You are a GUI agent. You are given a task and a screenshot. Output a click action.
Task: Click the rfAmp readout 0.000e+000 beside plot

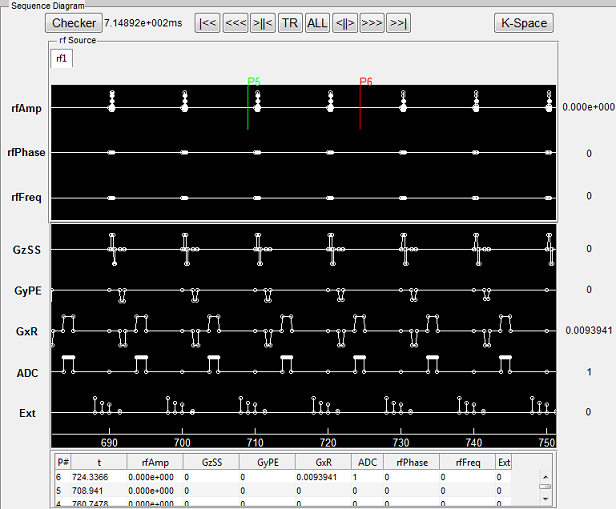click(x=588, y=107)
